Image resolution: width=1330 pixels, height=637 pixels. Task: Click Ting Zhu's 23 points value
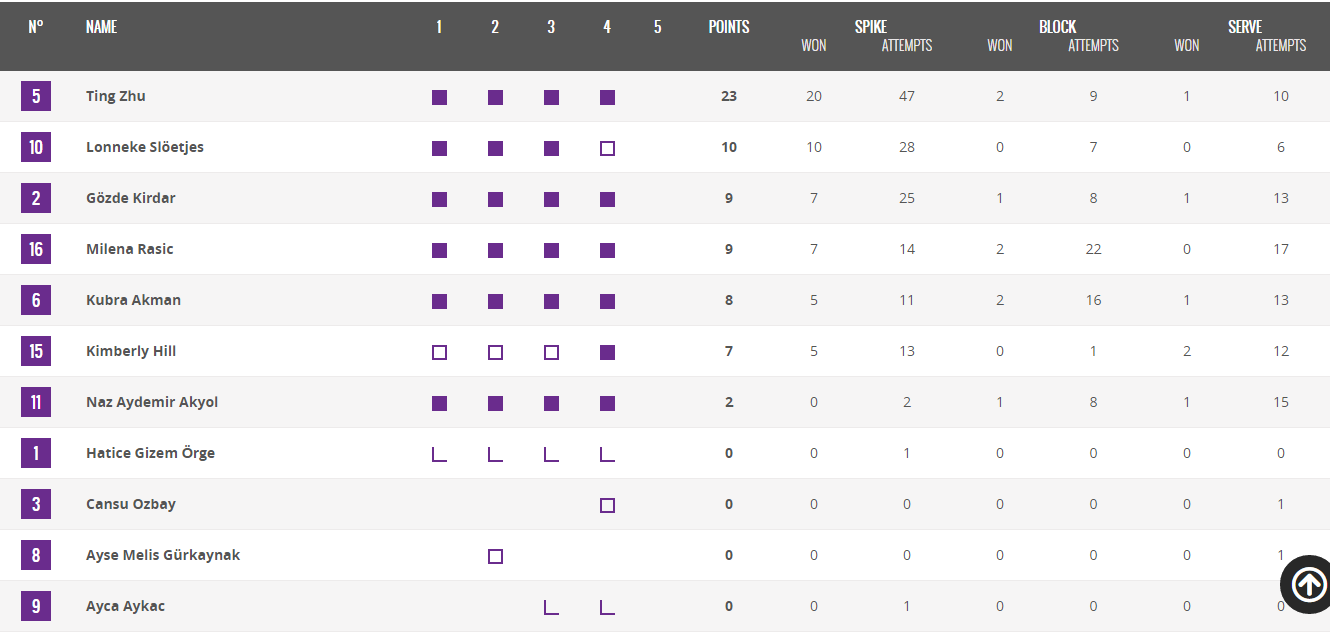[x=729, y=96]
